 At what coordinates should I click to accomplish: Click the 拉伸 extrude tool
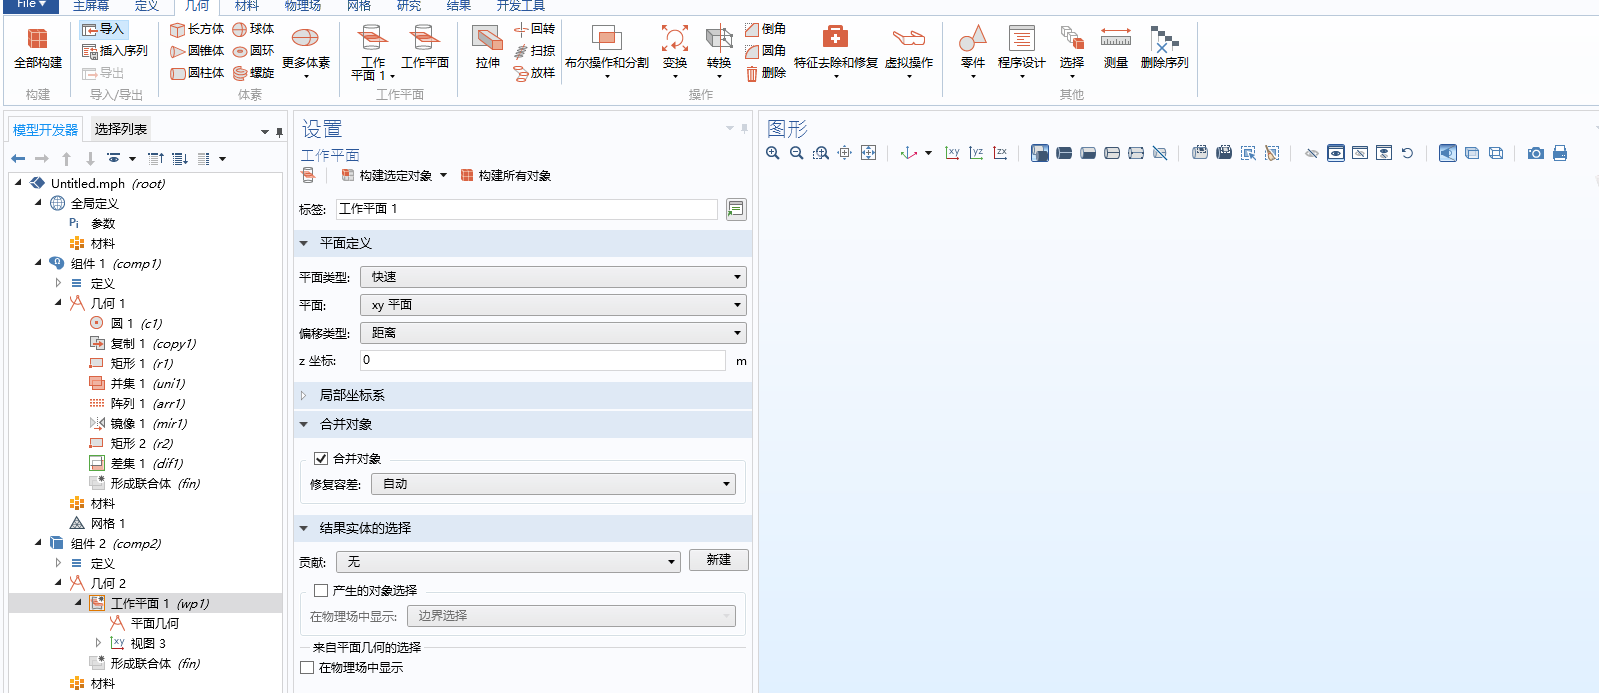pos(487,47)
